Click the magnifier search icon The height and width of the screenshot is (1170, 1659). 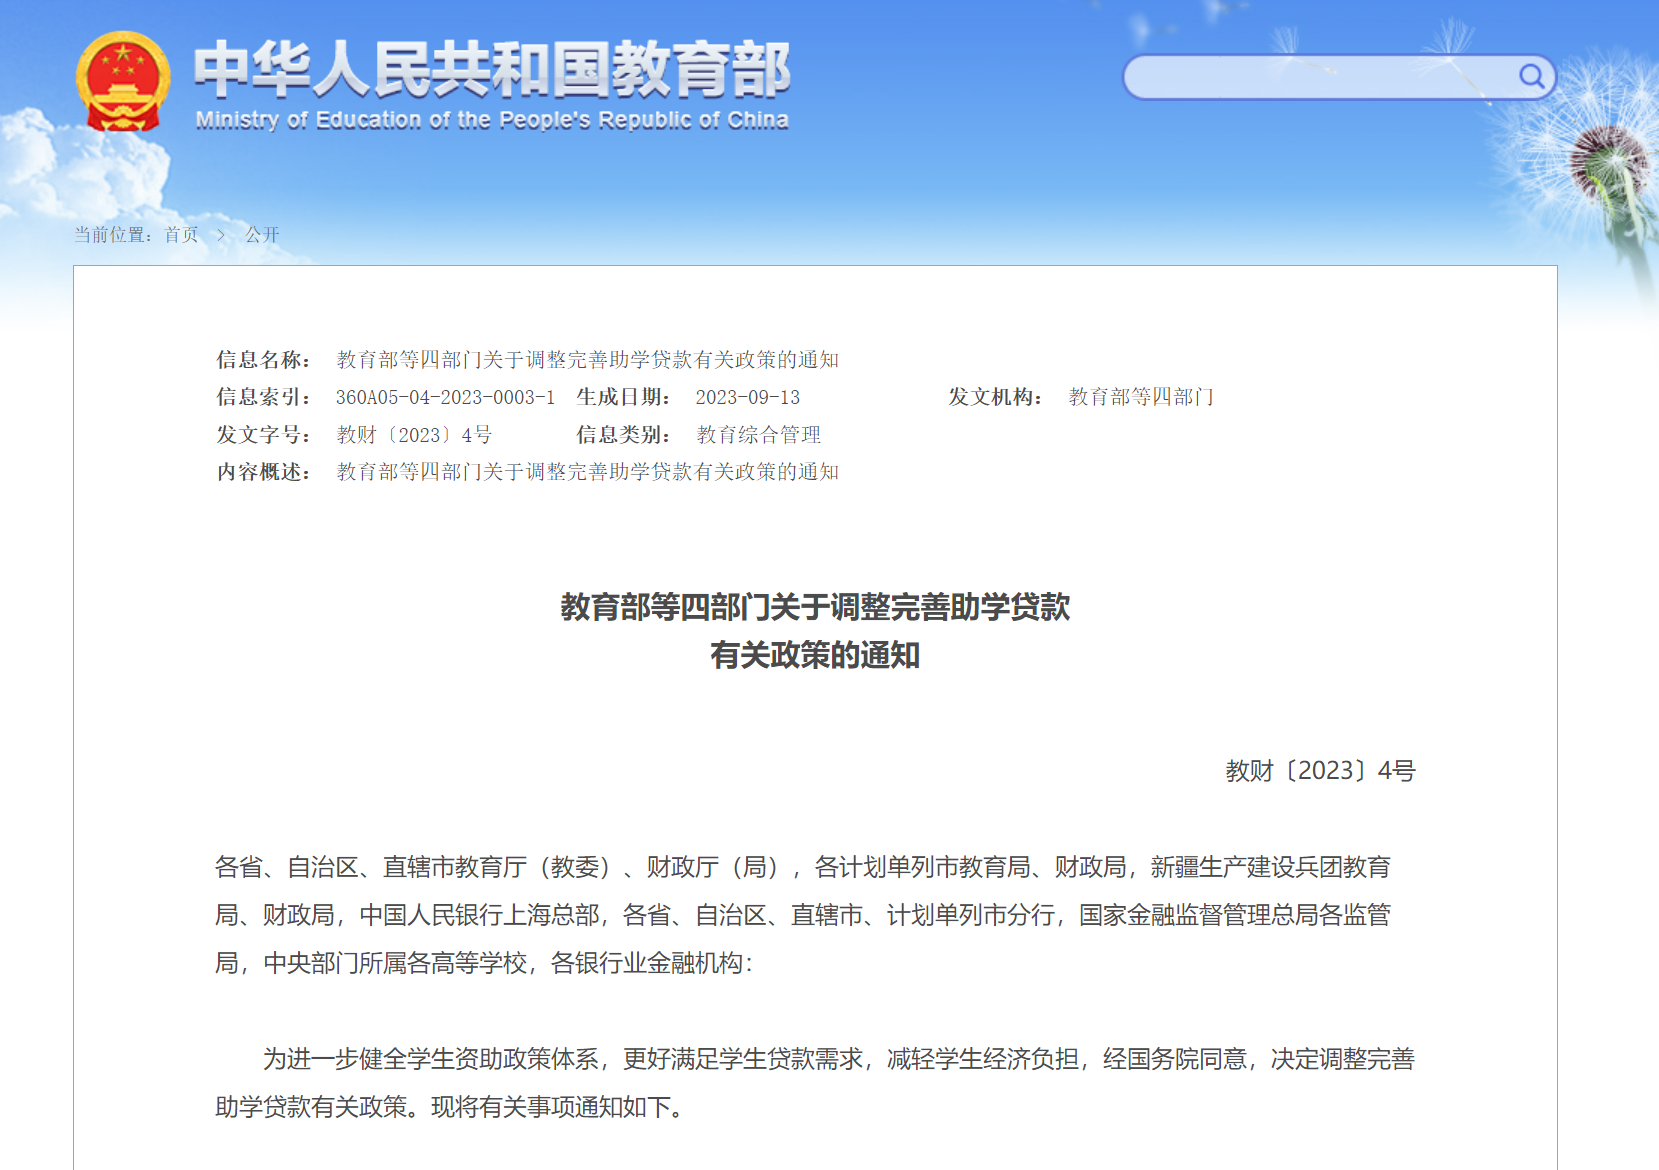click(1530, 77)
